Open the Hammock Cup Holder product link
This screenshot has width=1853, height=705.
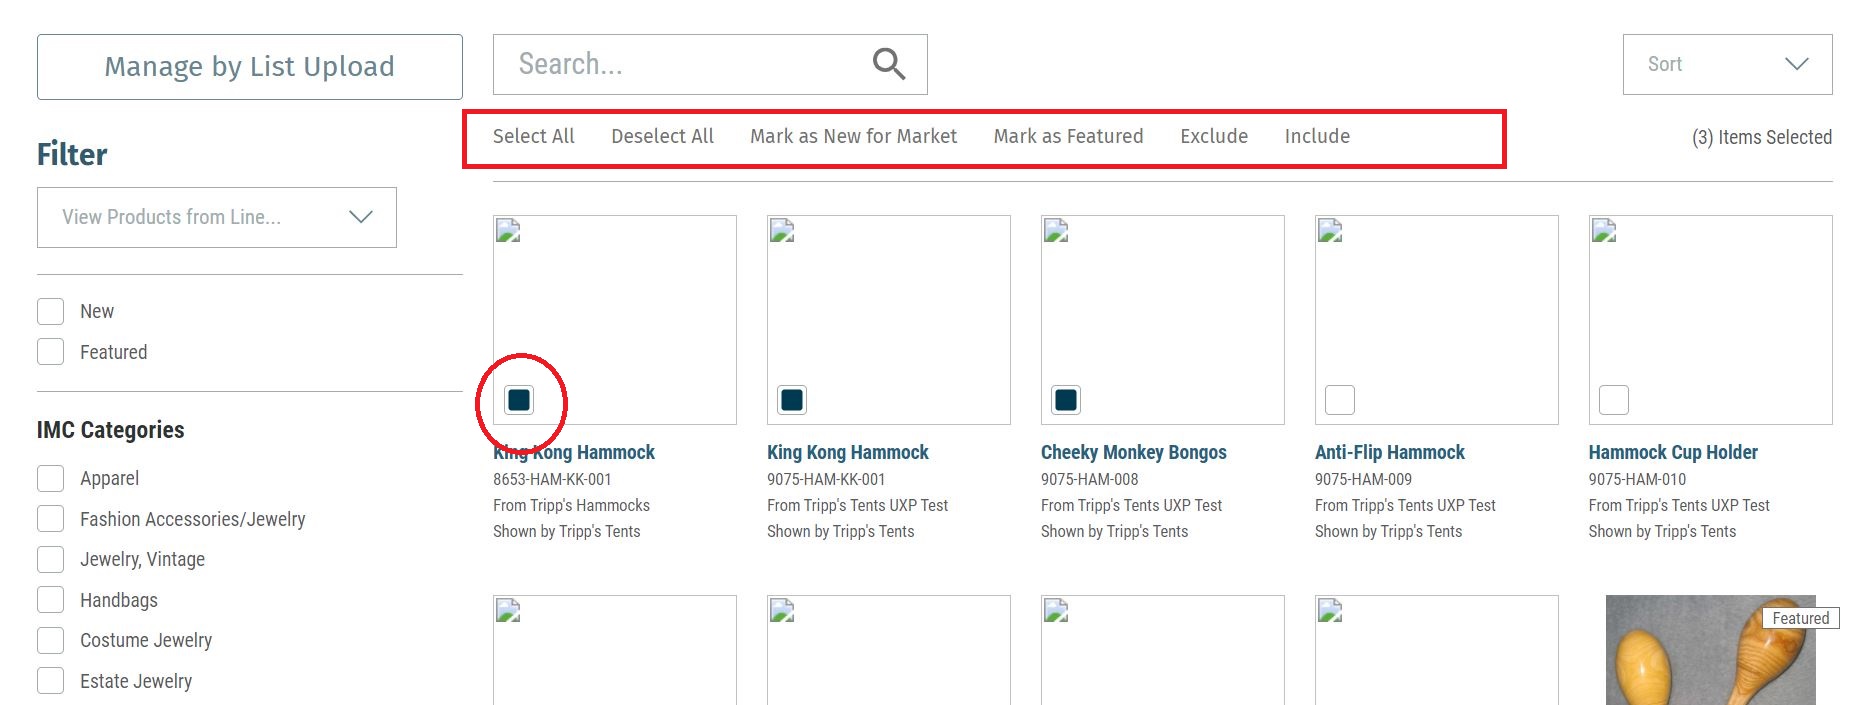point(1673,452)
